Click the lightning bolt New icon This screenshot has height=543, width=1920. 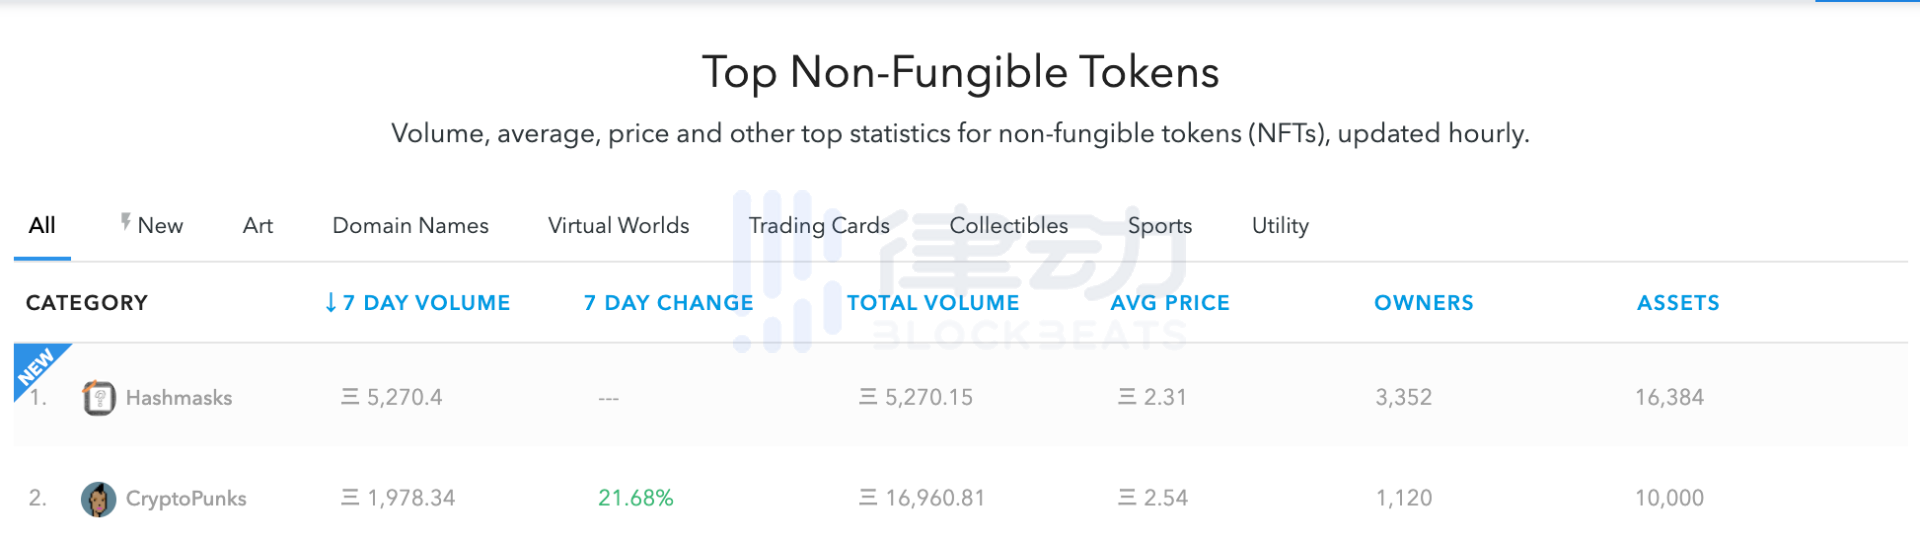click(126, 222)
